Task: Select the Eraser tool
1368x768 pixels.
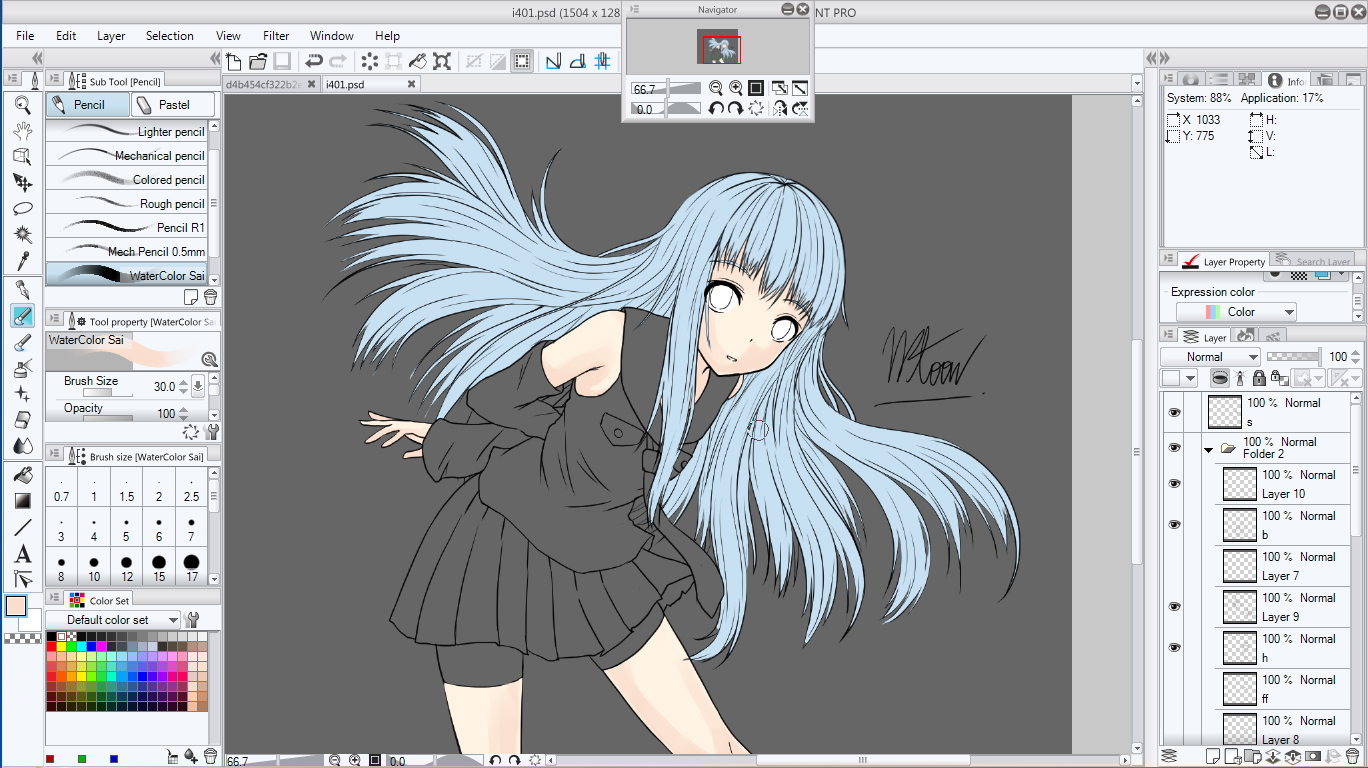Action: click(x=22, y=420)
